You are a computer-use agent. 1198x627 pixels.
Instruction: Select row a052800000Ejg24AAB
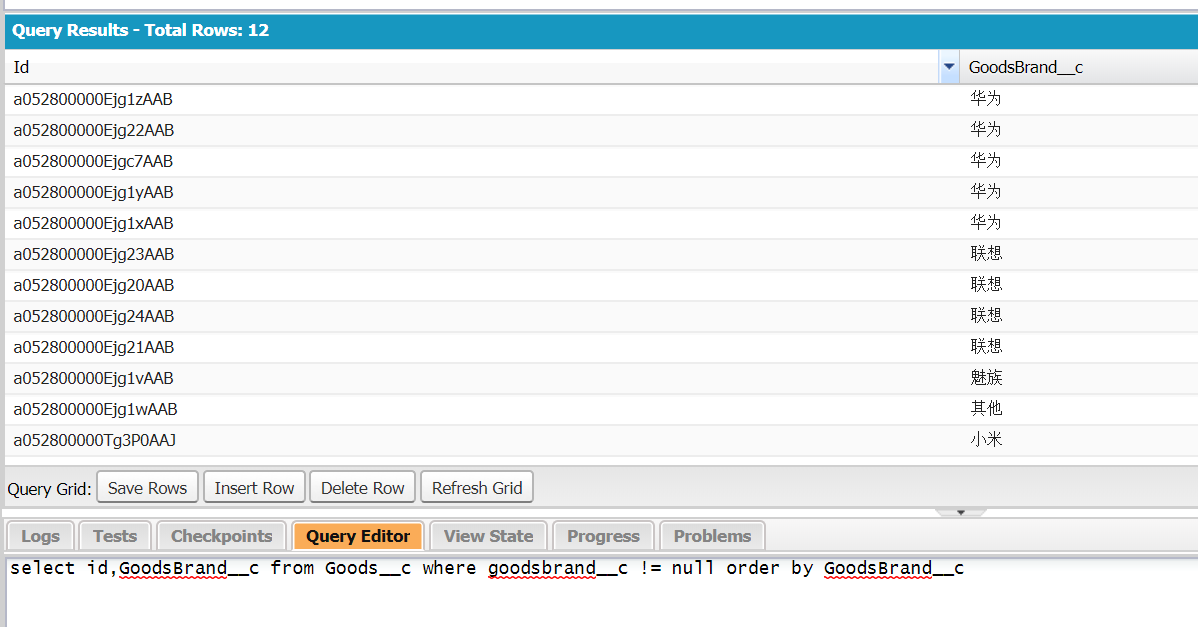click(x=601, y=316)
